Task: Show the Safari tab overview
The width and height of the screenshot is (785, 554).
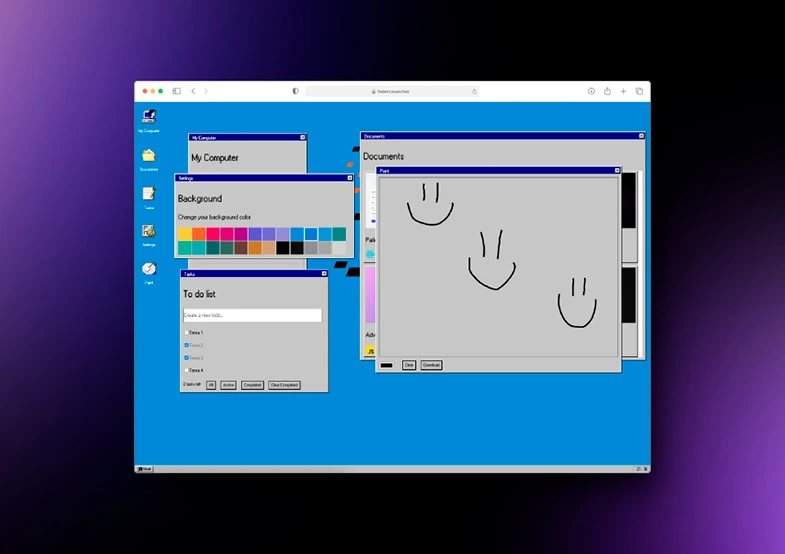Action: pos(639,91)
